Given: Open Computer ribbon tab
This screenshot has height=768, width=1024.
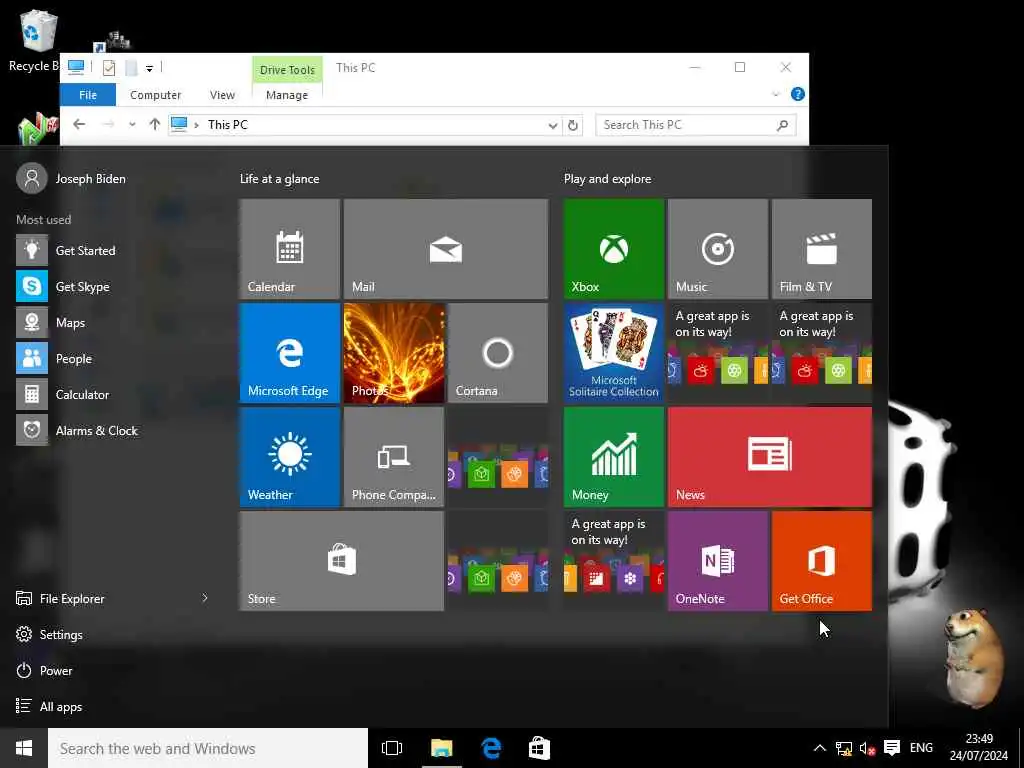Looking at the screenshot, I should click(x=155, y=95).
